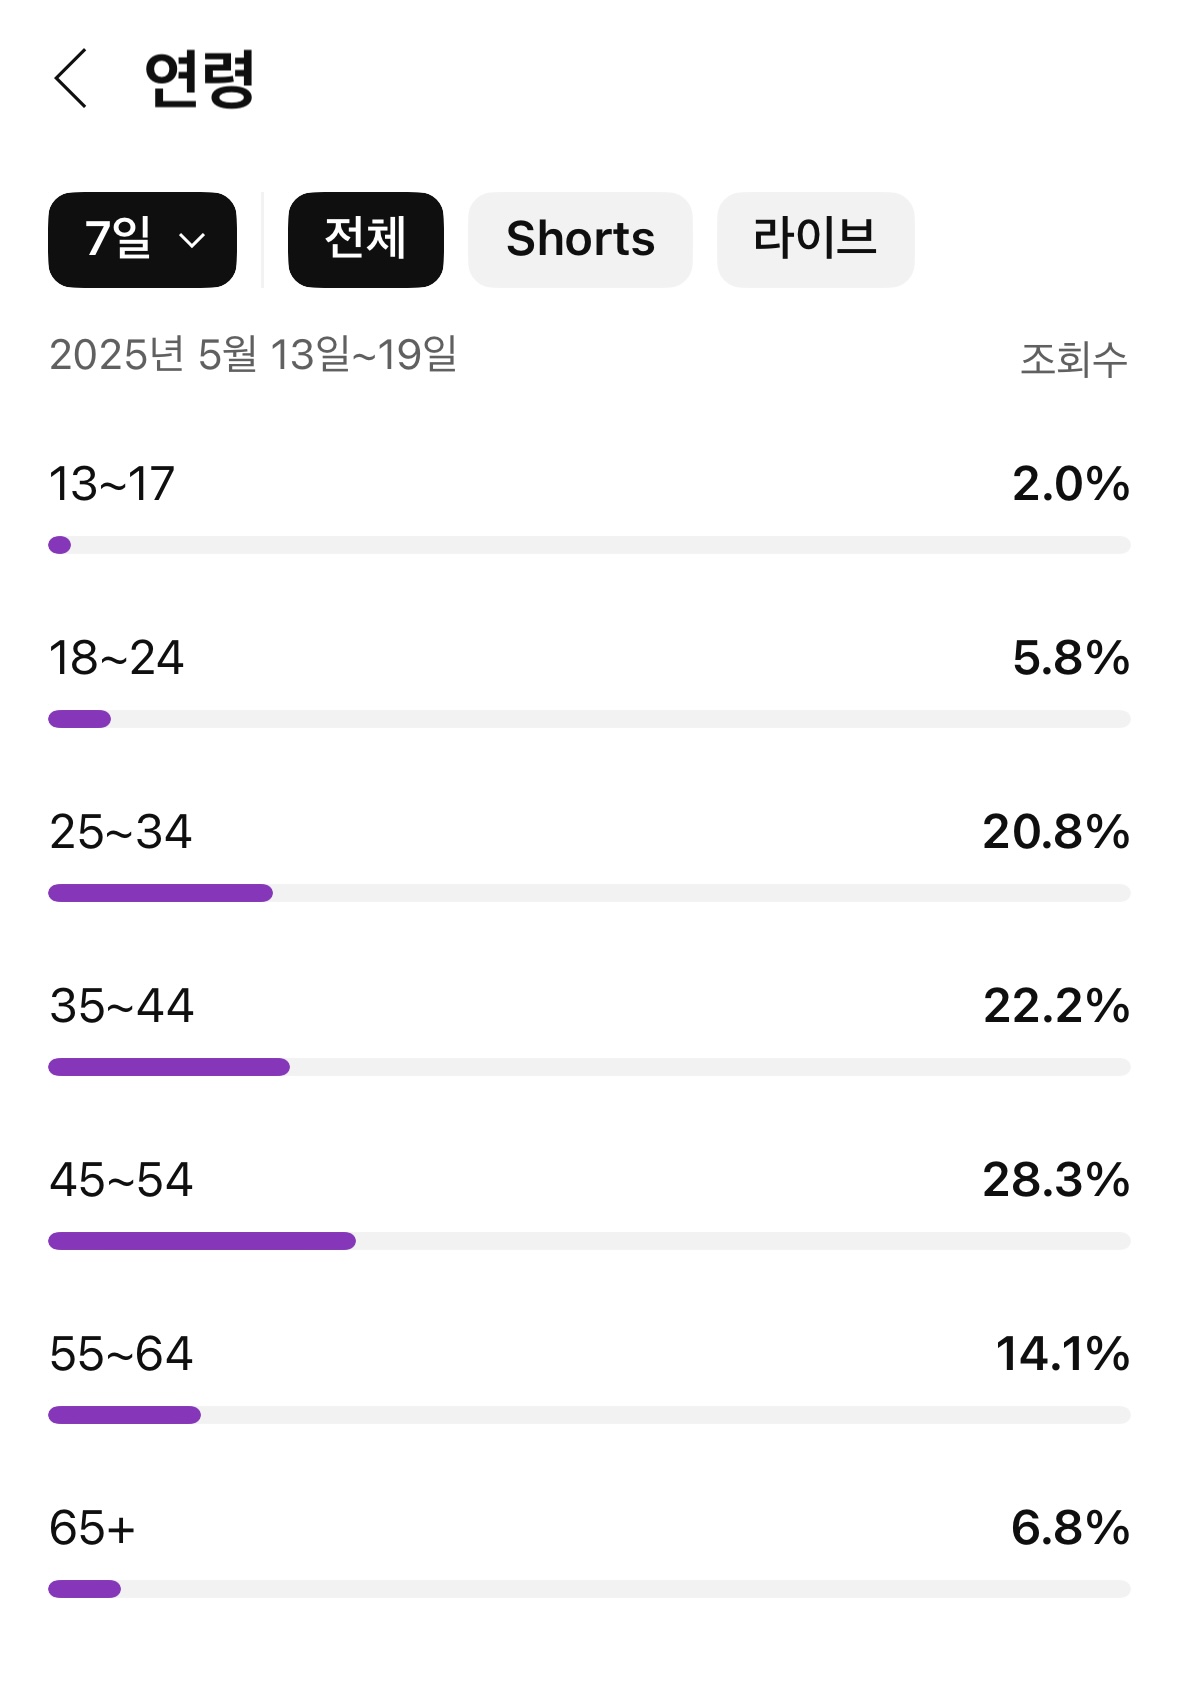Switch to the 라이브 tab
This screenshot has width=1179, height=1702.
tap(815, 240)
